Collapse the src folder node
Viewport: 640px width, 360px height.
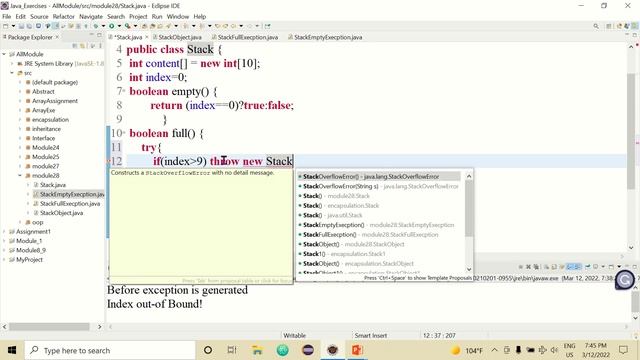pyautogui.click(x=12, y=73)
